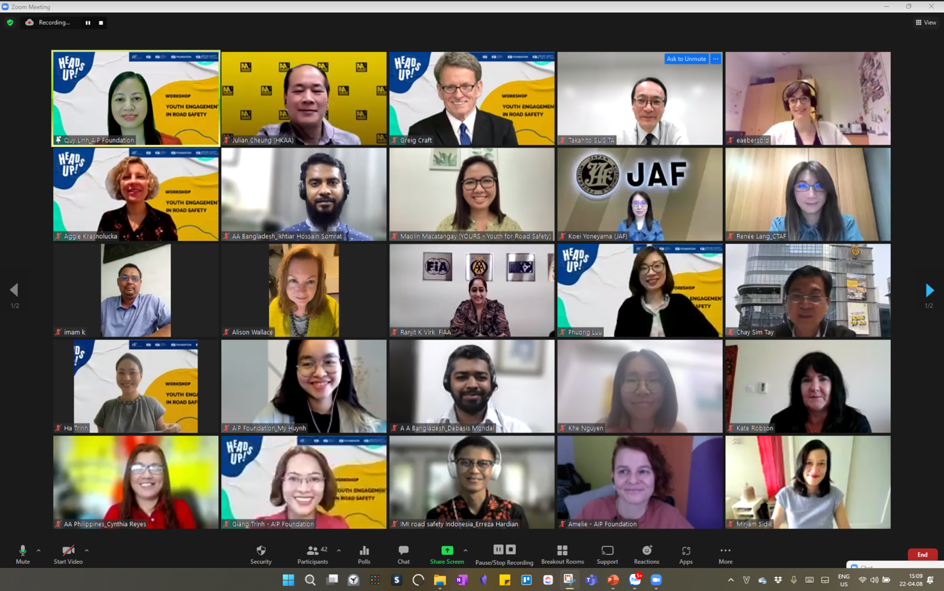Open the three-dot menu on Takahito Sugita's tile
The height and width of the screenshot is (591, 944).
715,59
